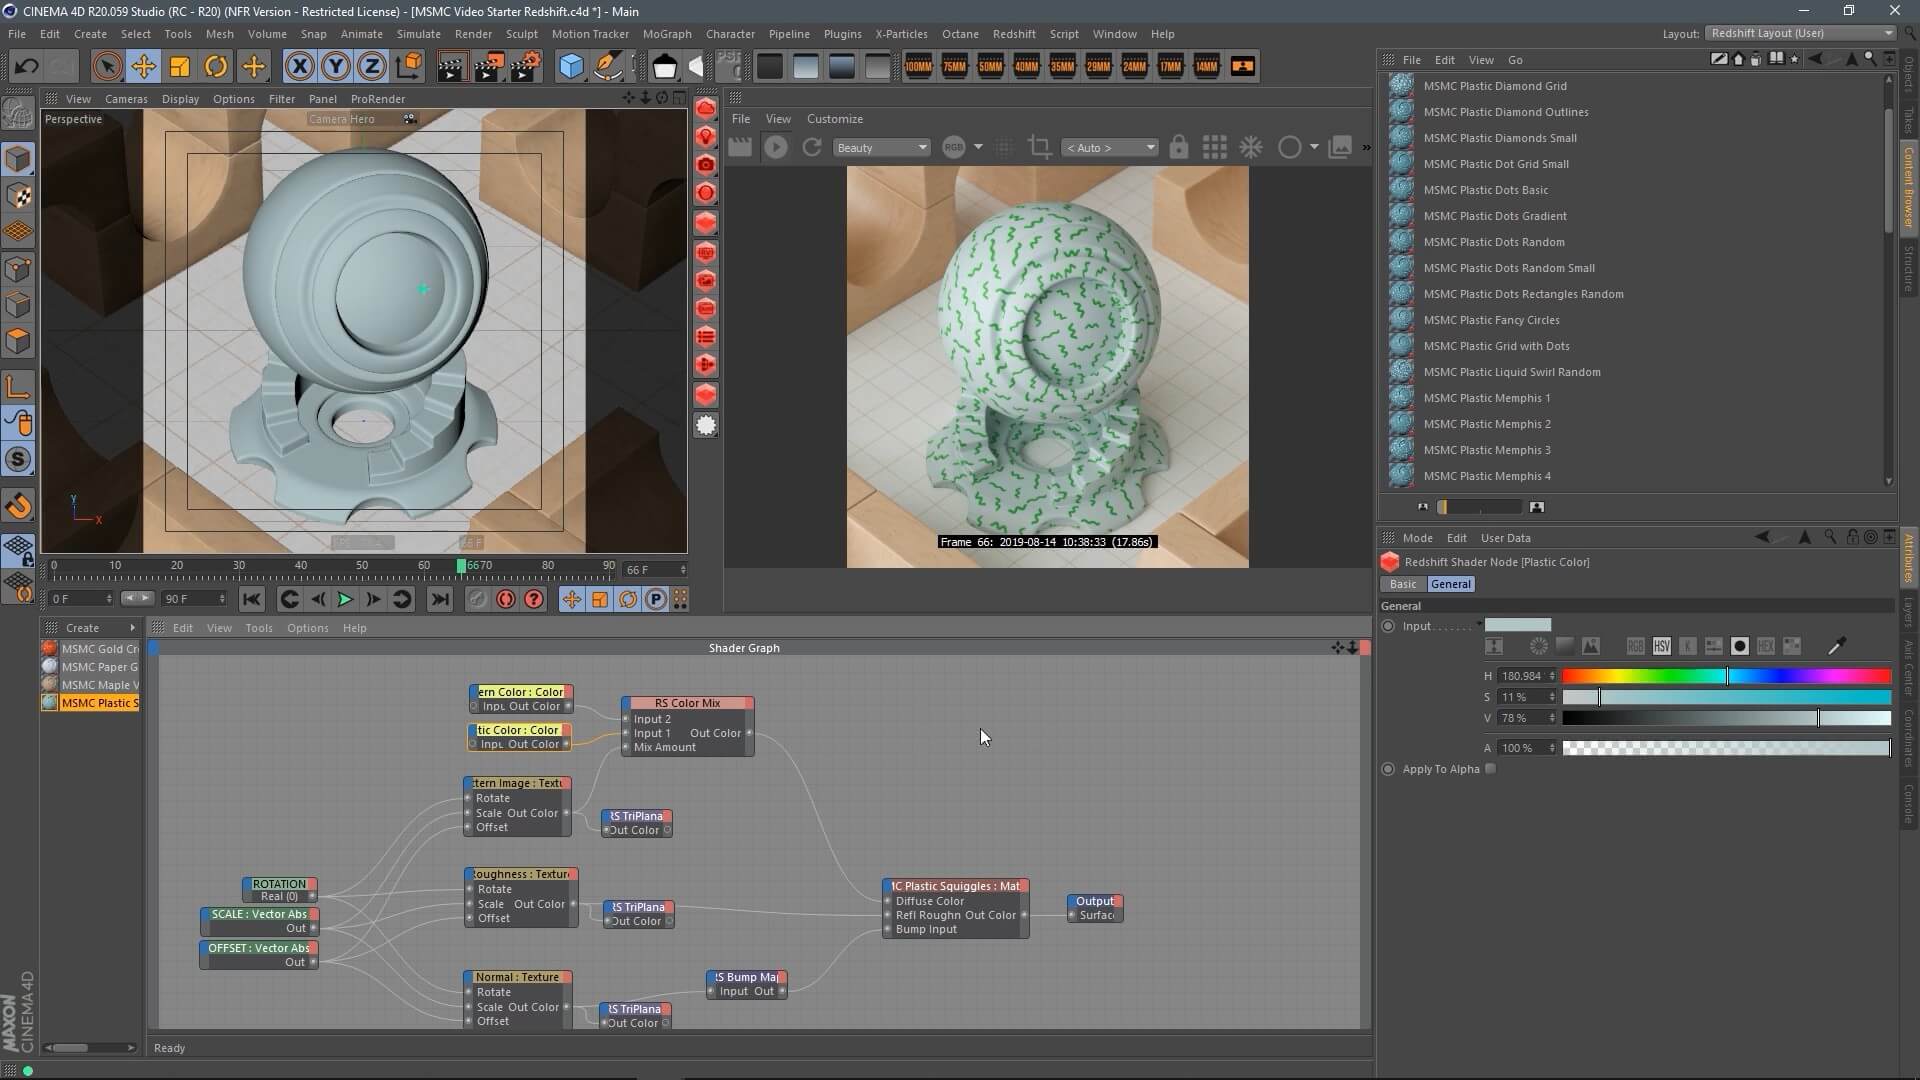Open the Redshift Layout selector dropdown

click(1801, 33)
